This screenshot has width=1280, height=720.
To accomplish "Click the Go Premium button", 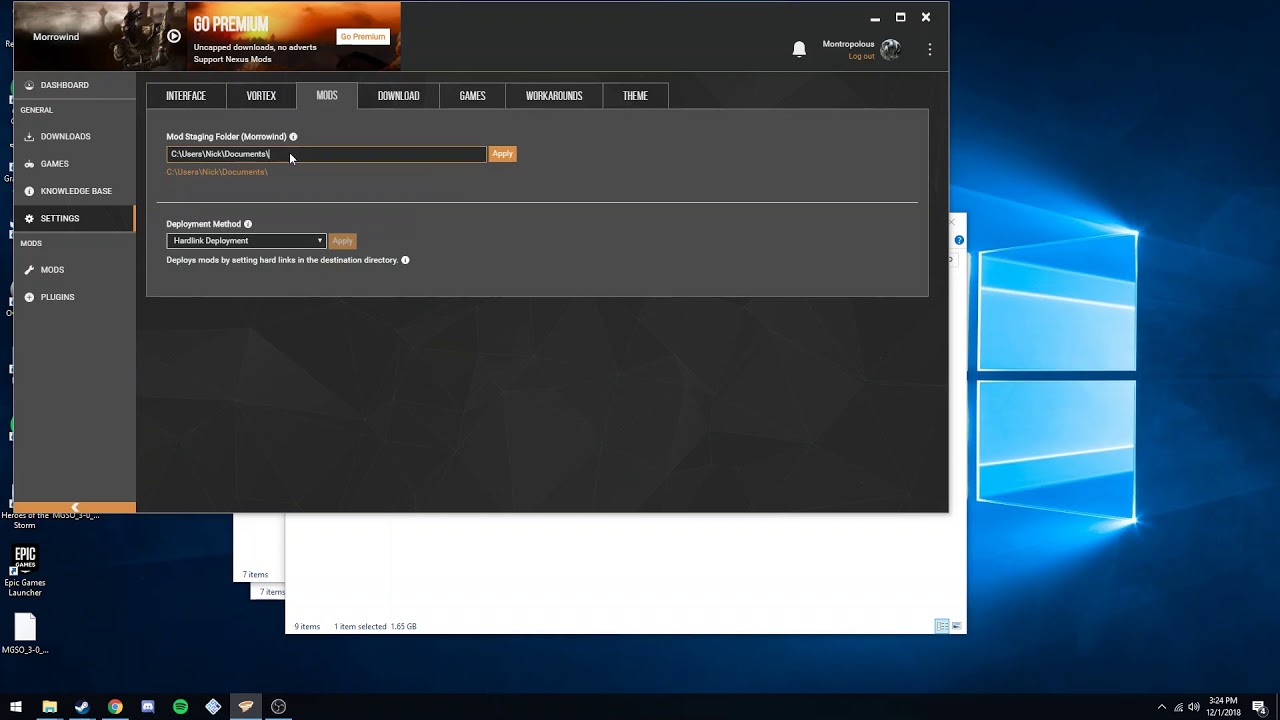I will [x=362, y=37].
